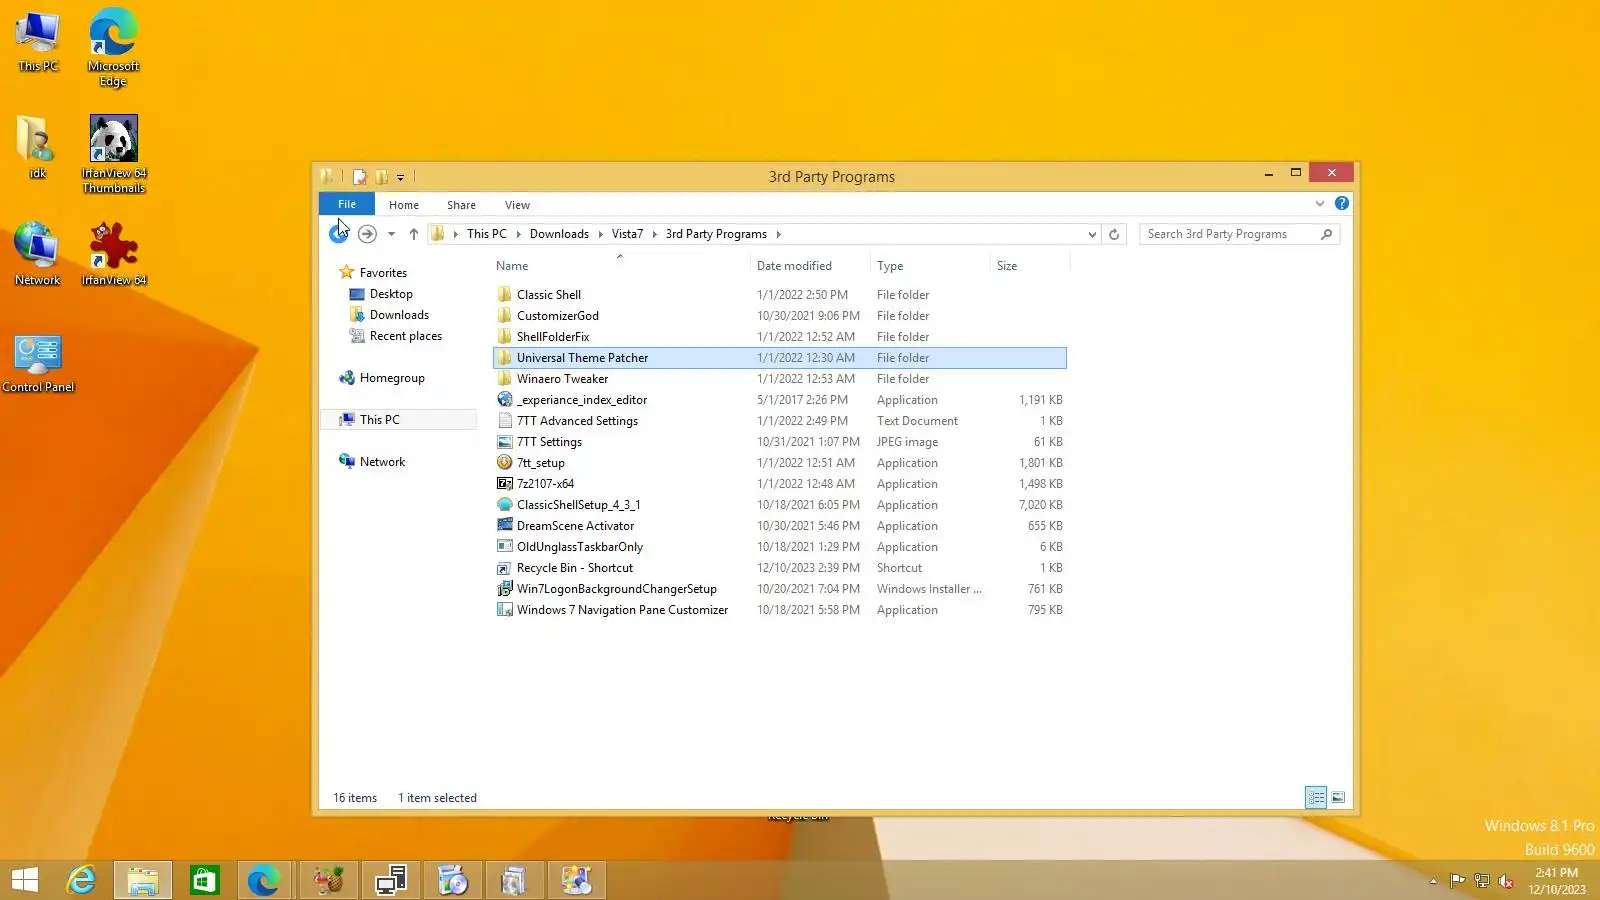Navigate to Vista7 in the breadcrumb
Screen dimensions: 1600x900
click(627, 234)
